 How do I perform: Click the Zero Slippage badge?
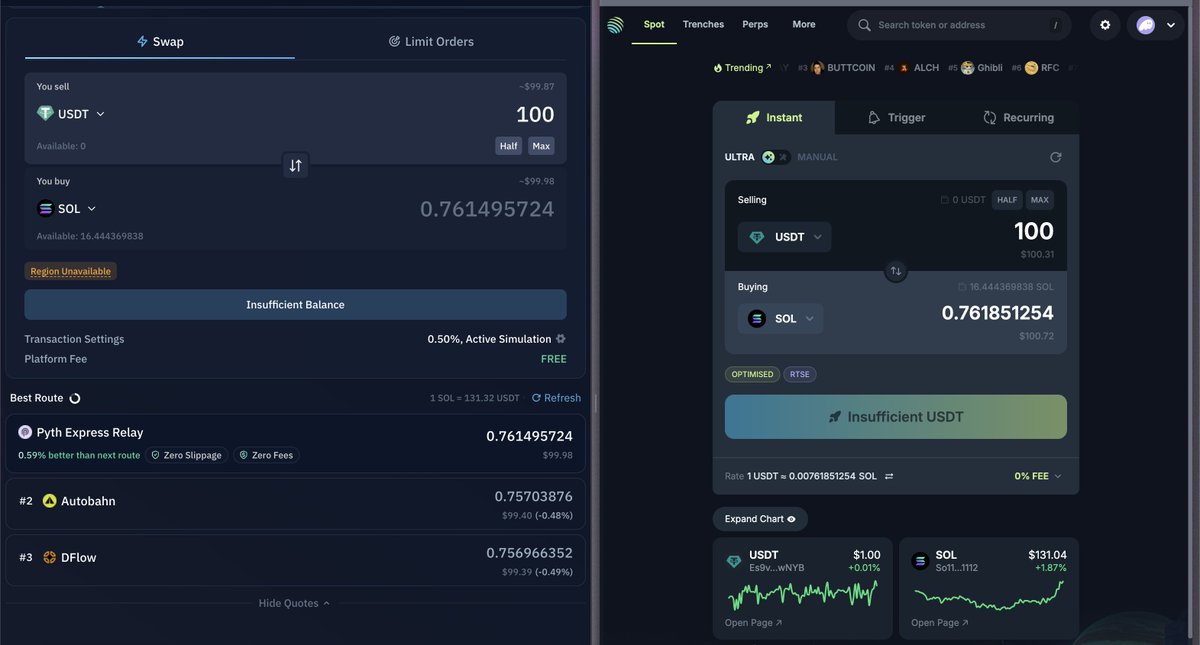coord(186,455)
